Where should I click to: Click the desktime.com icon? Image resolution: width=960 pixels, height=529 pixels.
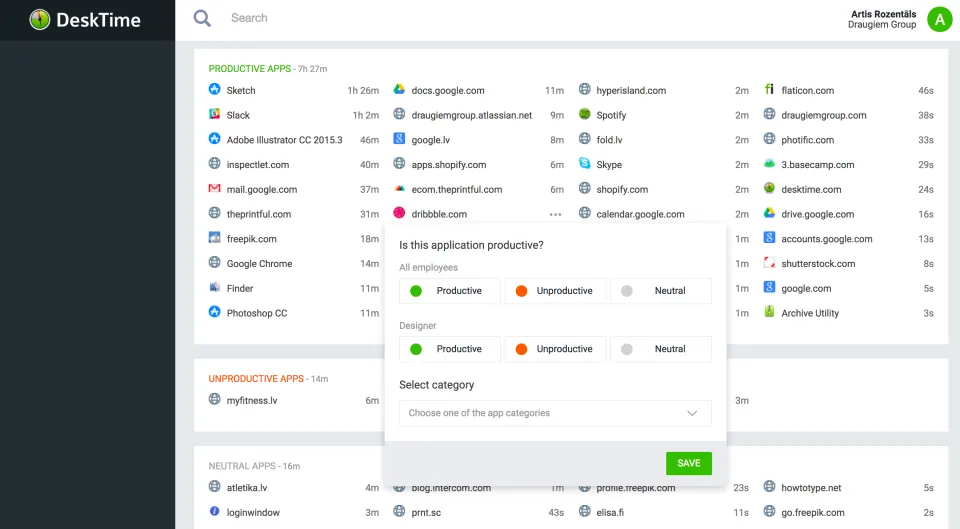coord(770,189)
